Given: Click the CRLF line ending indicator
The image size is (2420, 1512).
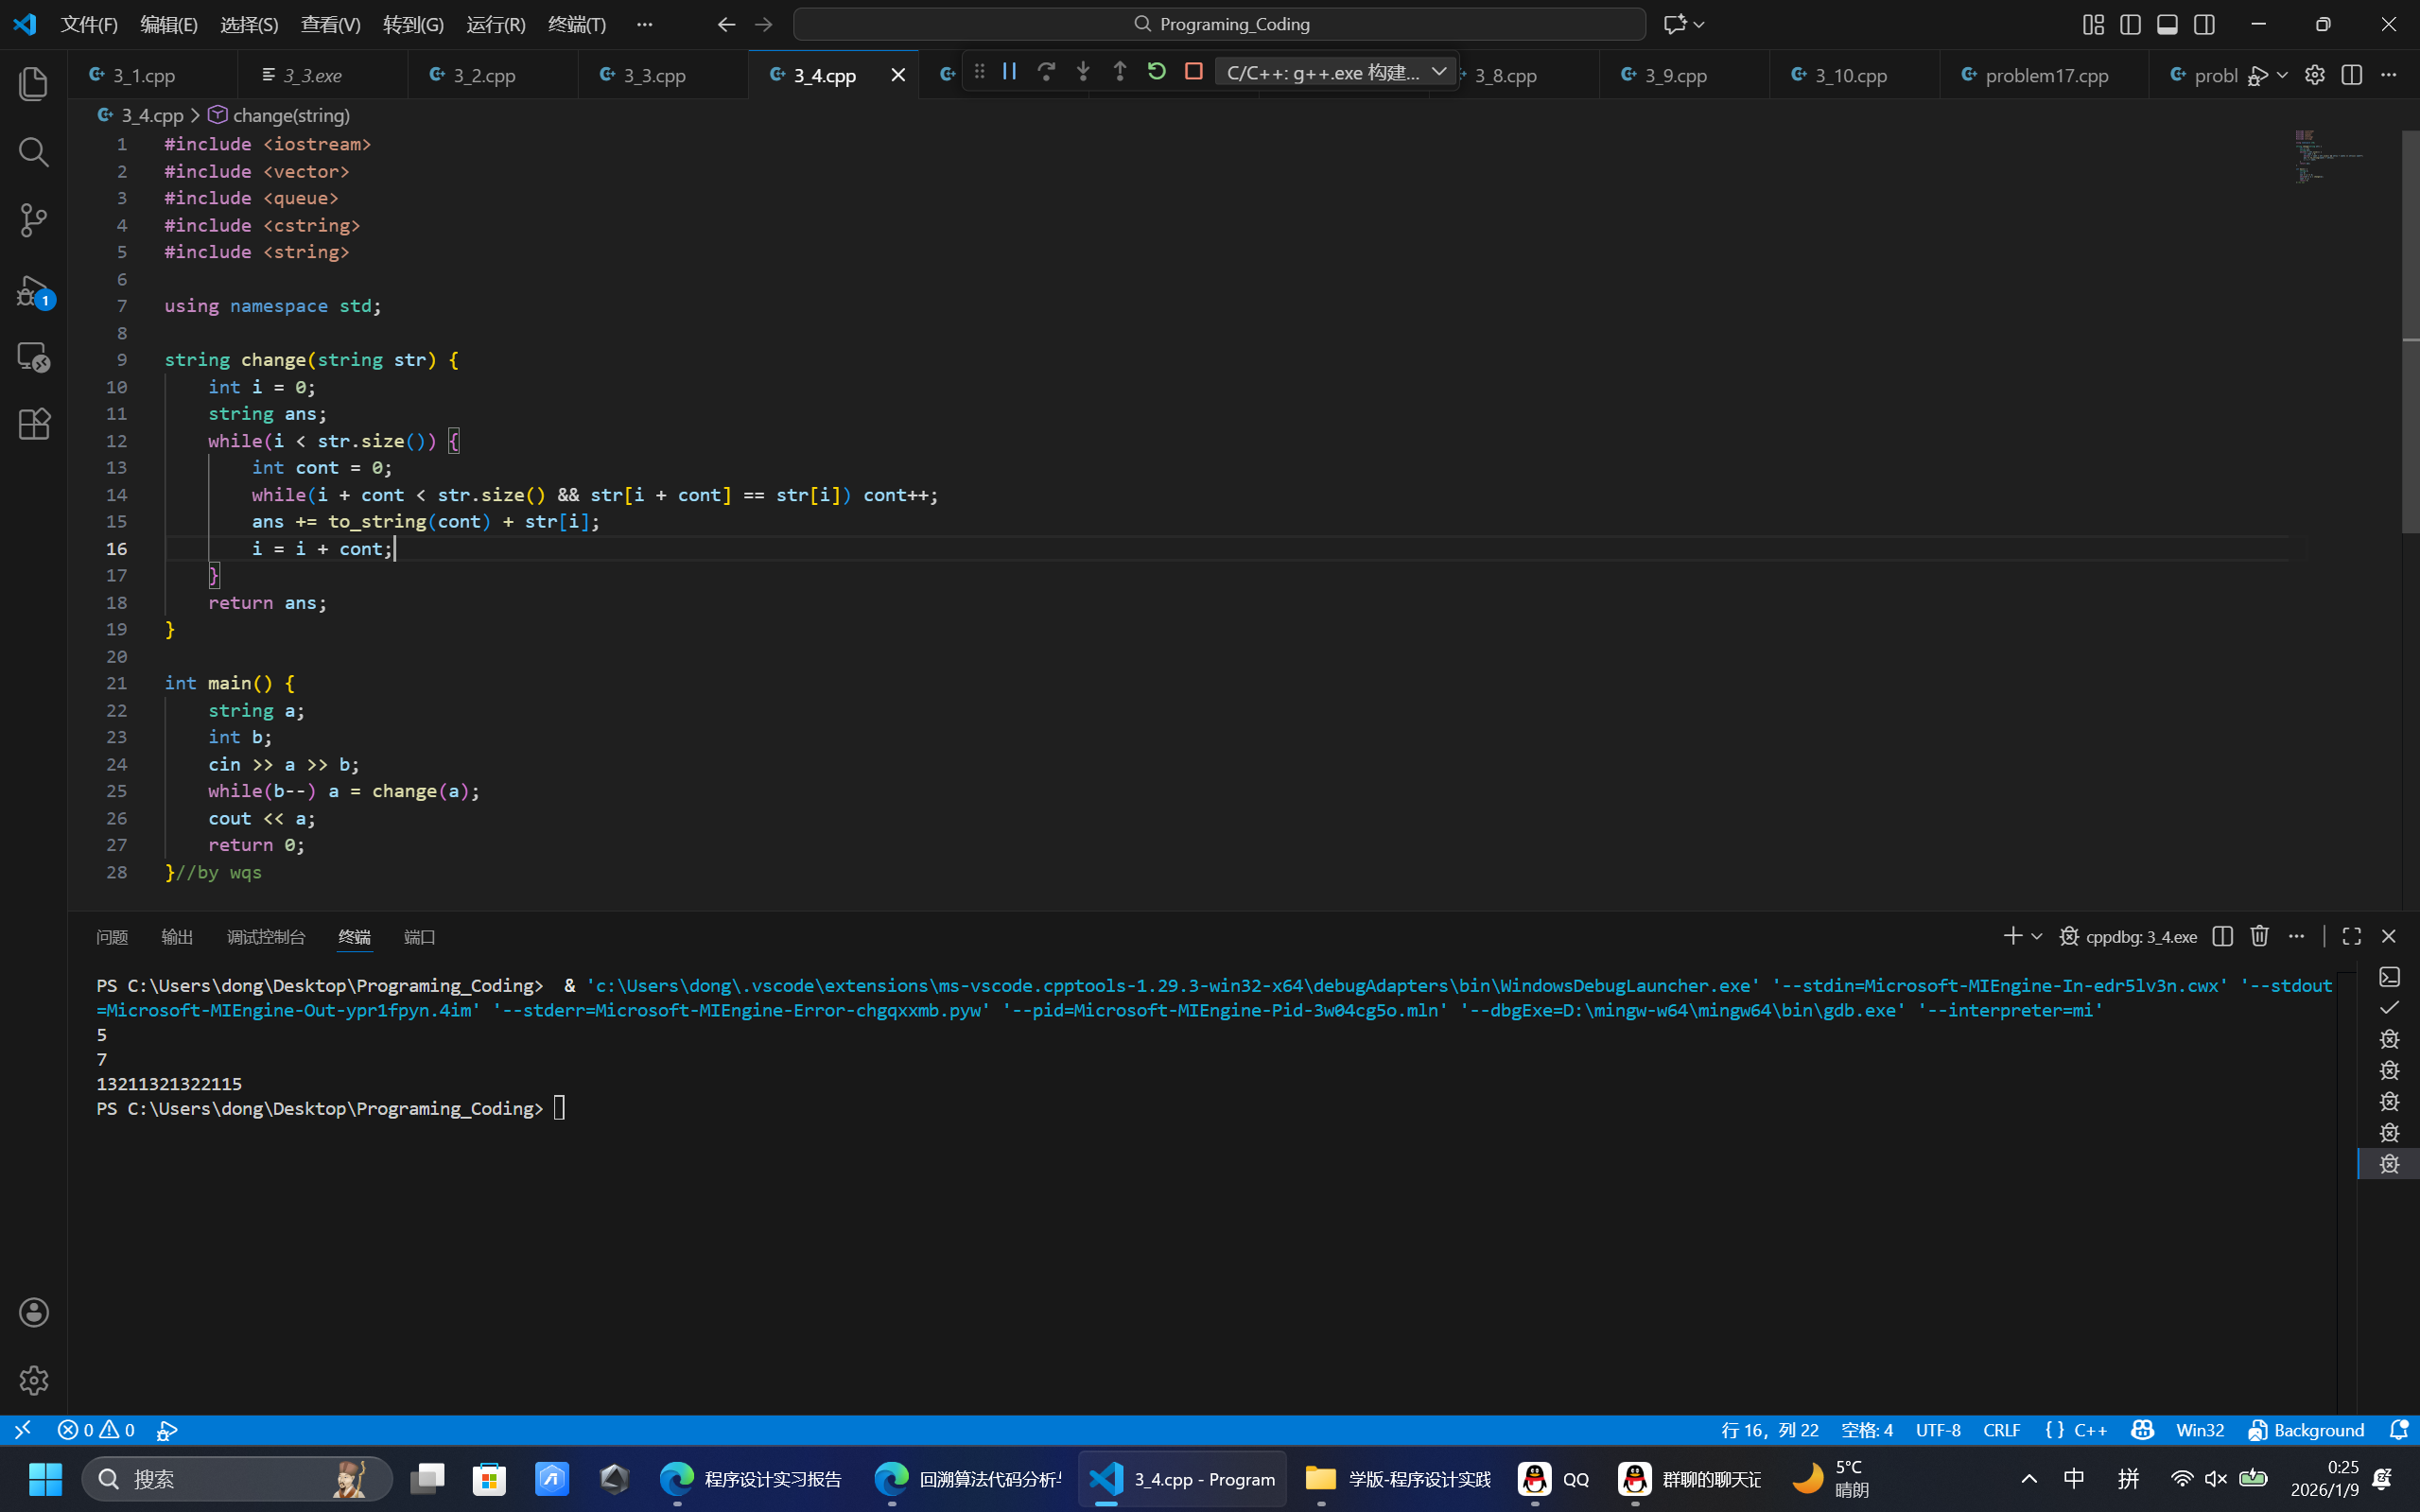Looking at the screenshot, I should 2001,1430.
